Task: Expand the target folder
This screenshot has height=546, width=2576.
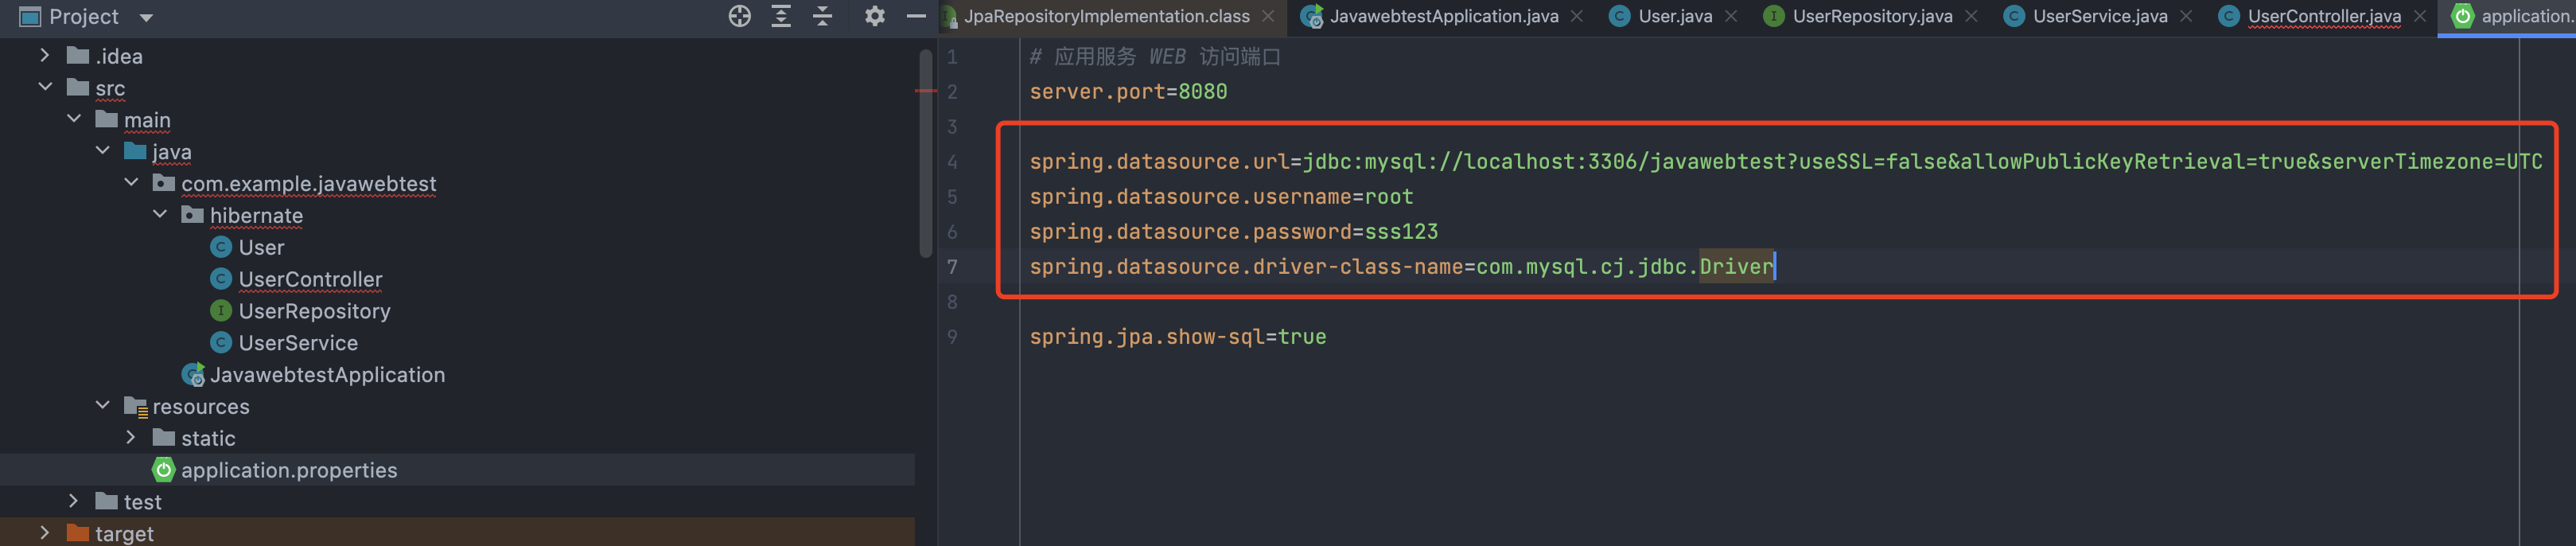Action: point(44,533)
